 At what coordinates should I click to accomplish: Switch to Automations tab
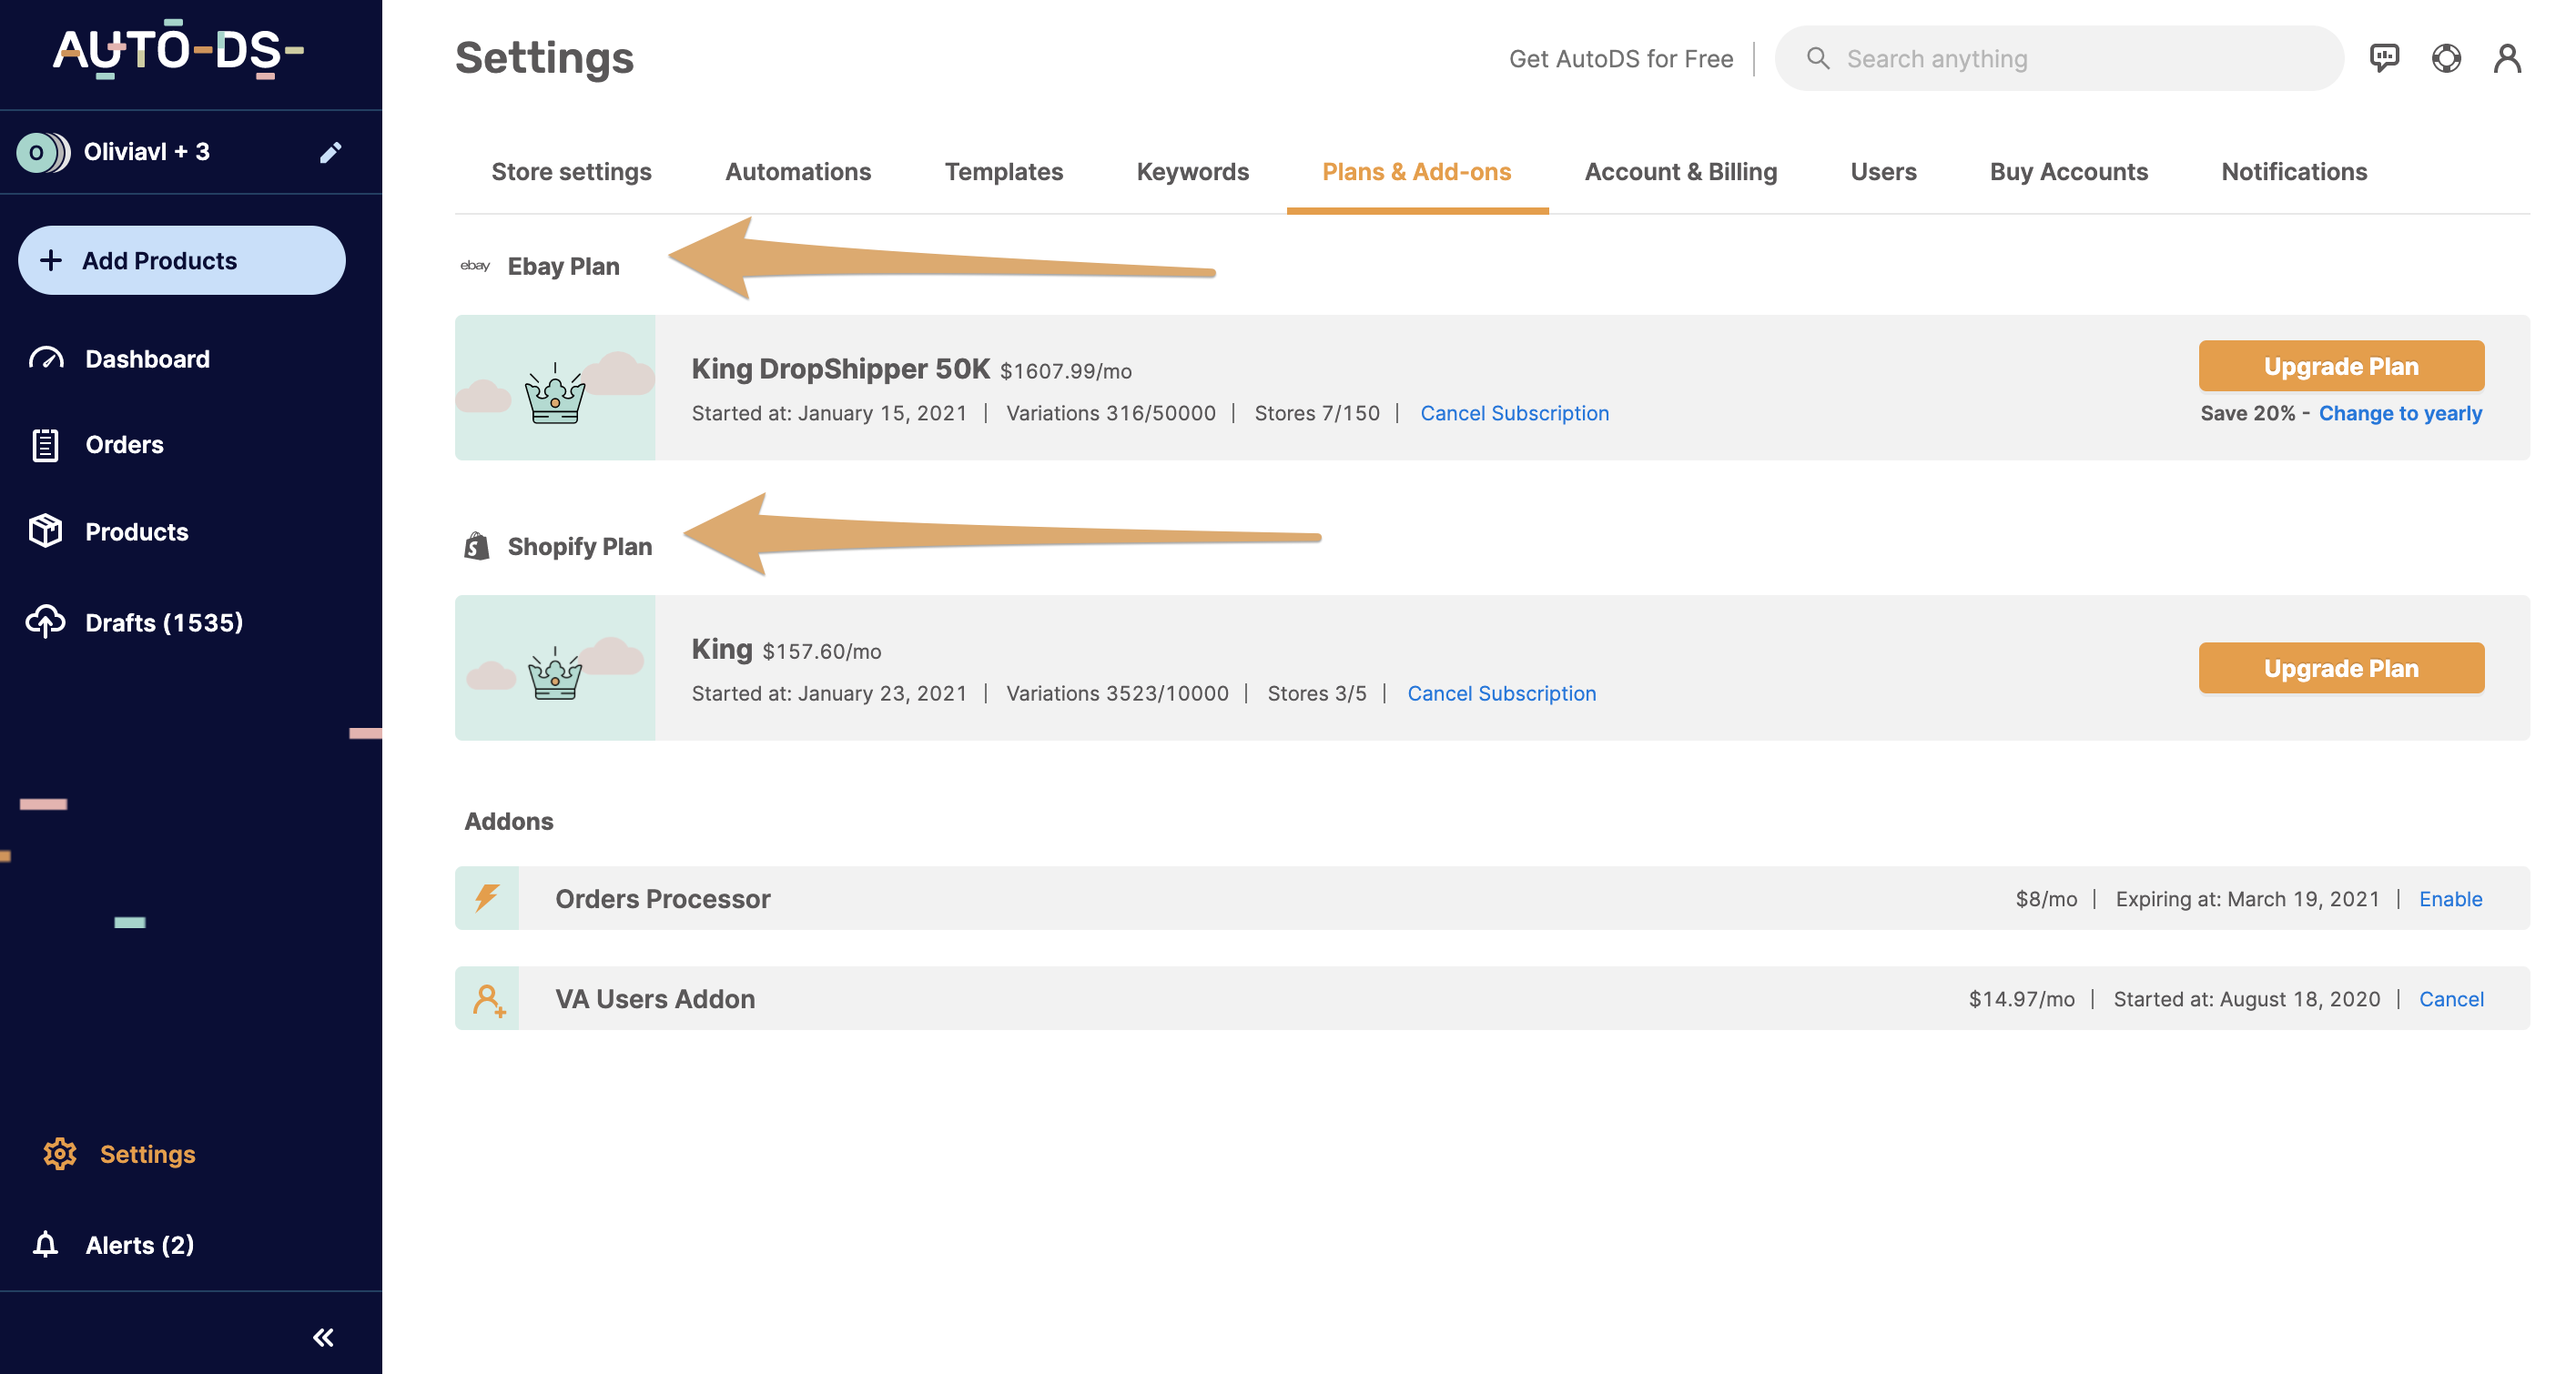point(798,171)
